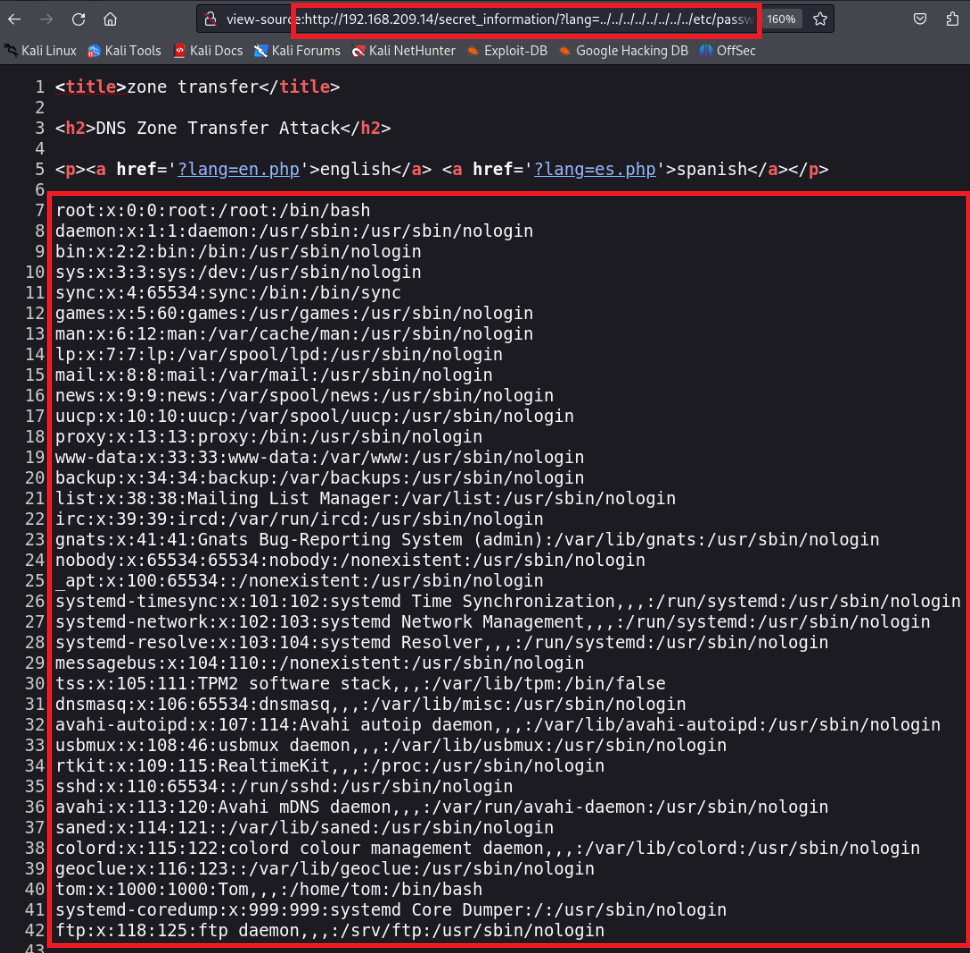Open the Exploit-DB bookmark
970x953 pixels.
click(x=507, y=51)
